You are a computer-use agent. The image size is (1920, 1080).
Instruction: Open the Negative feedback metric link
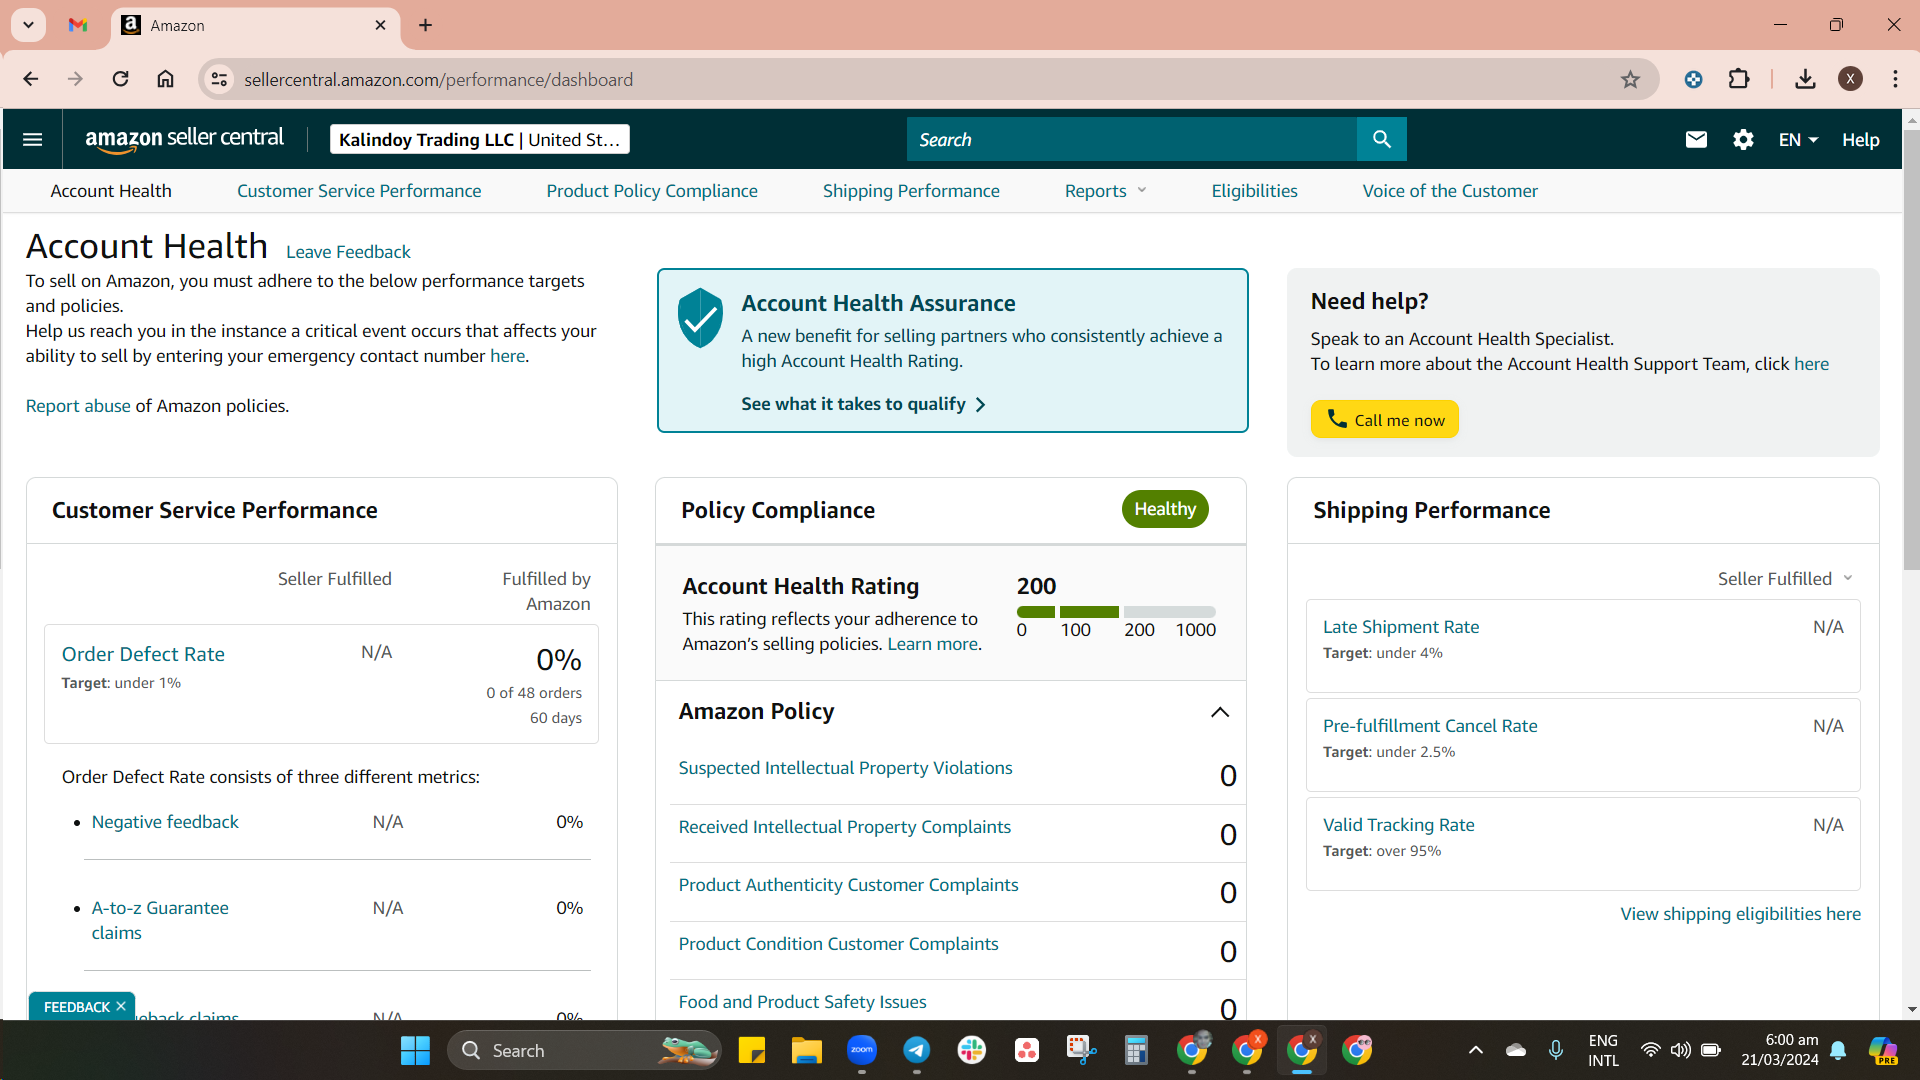[x=165, y=822]
